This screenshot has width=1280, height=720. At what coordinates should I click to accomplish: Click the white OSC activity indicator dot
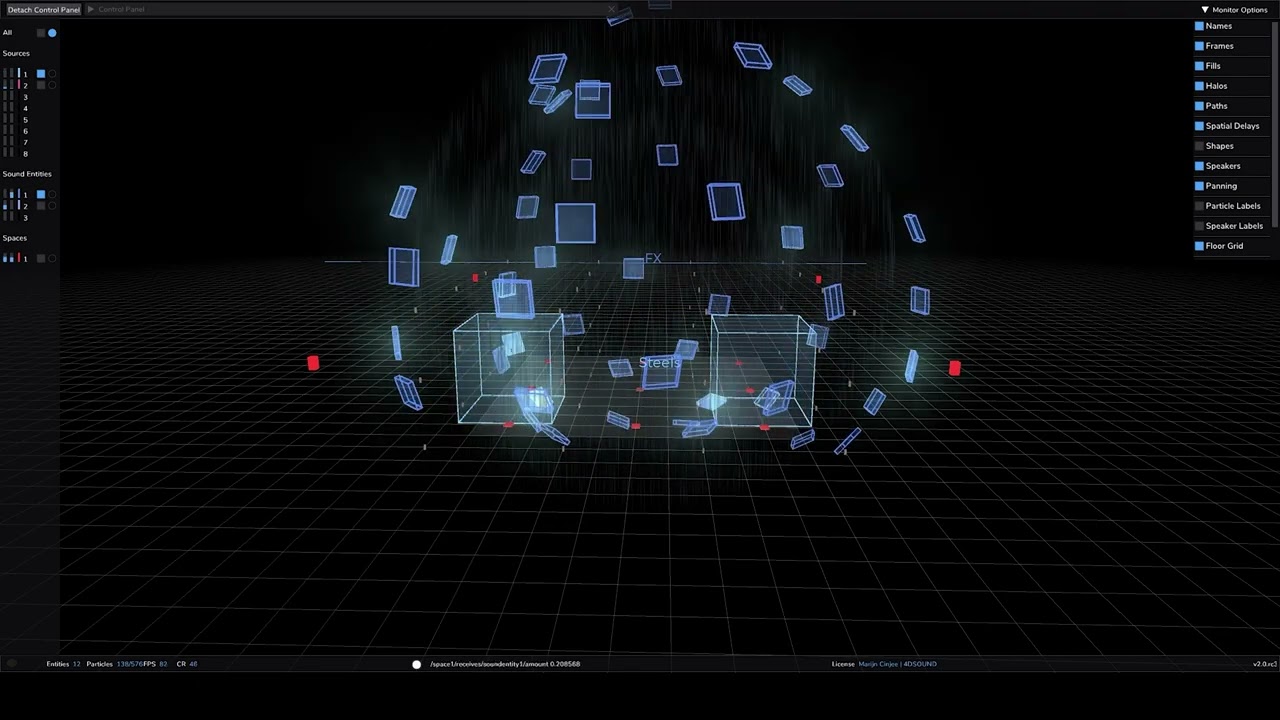pos(417,664)
